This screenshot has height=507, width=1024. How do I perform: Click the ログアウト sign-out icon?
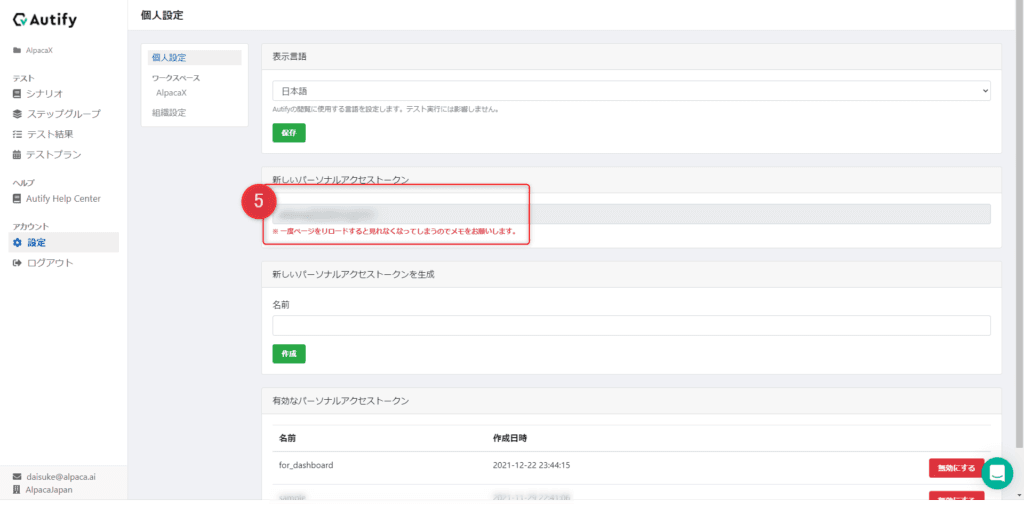tap(17, 263)
